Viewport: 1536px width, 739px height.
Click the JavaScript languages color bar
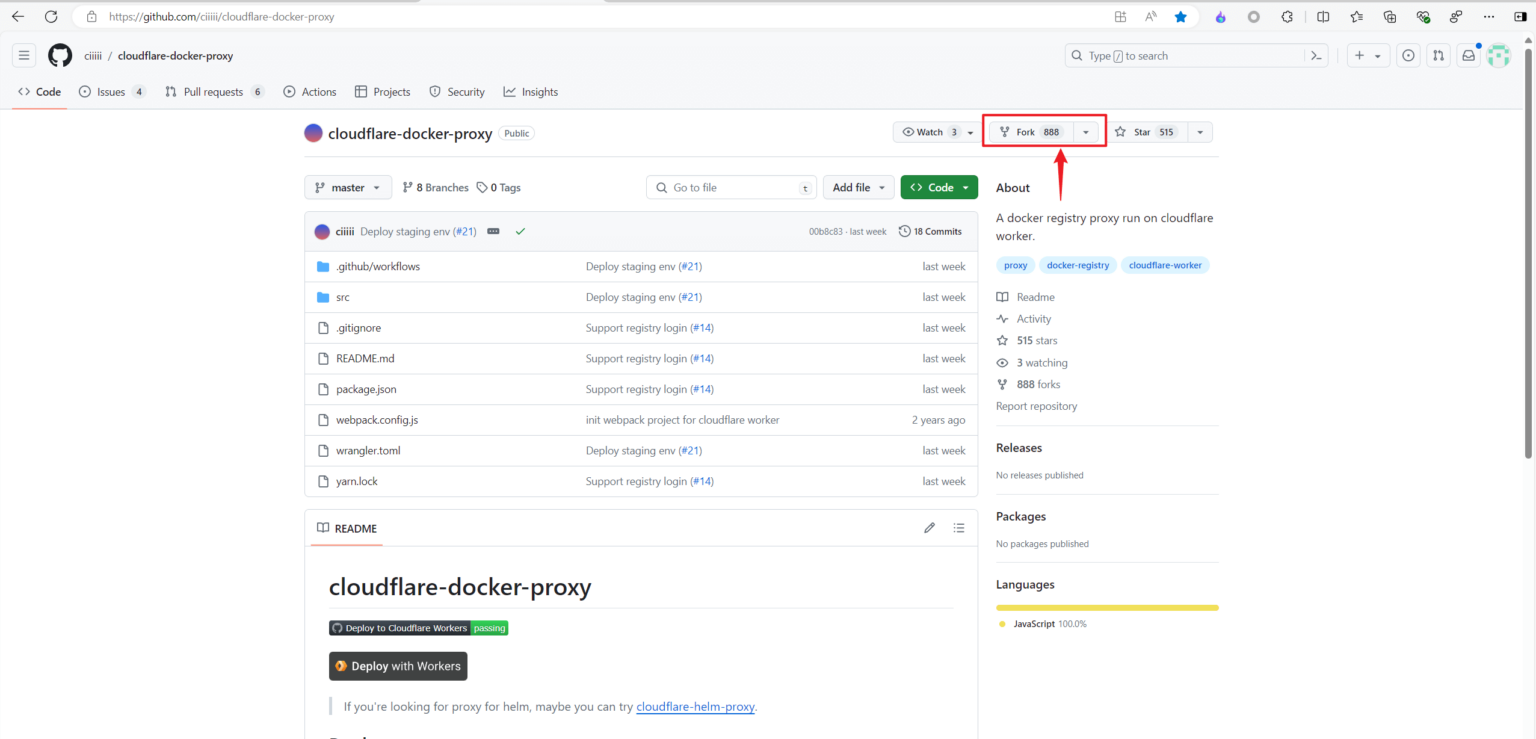click(x=1107, y=607)
